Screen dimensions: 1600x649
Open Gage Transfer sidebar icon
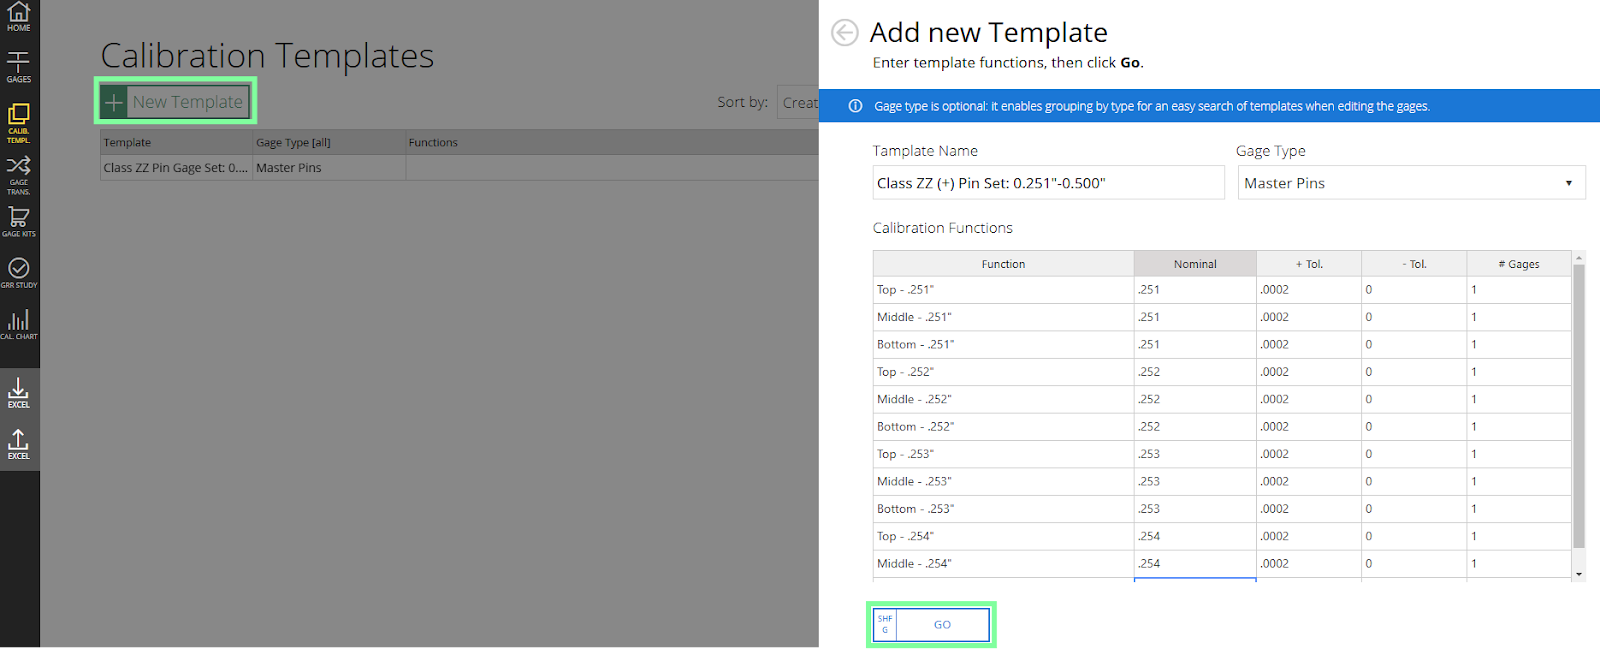click(19, 175)
